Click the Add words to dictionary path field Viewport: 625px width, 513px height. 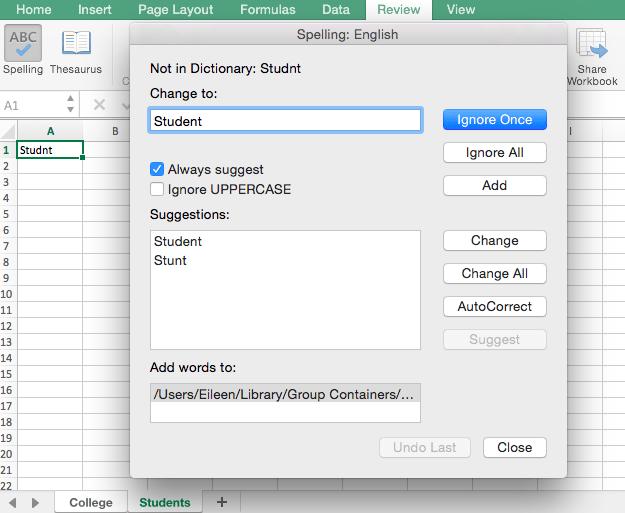click(285, 394)
